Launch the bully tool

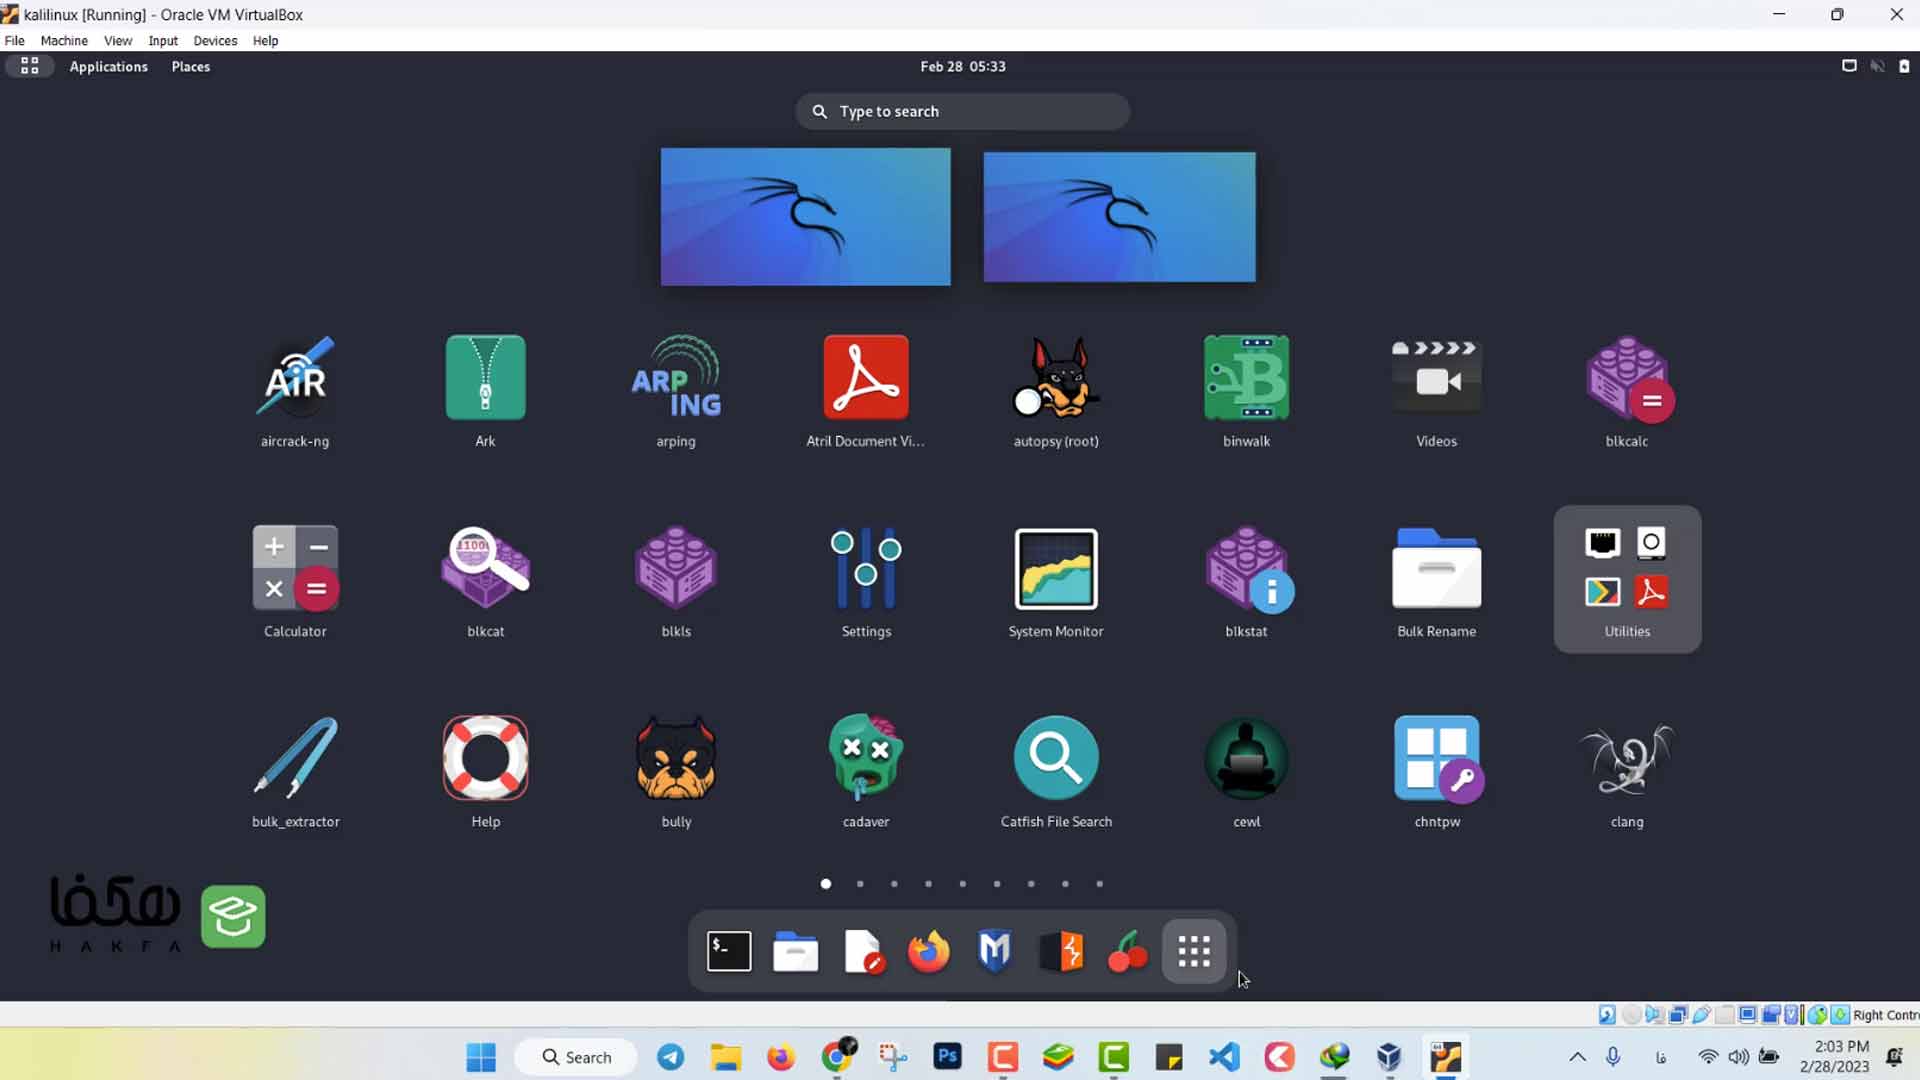point(676,772)
